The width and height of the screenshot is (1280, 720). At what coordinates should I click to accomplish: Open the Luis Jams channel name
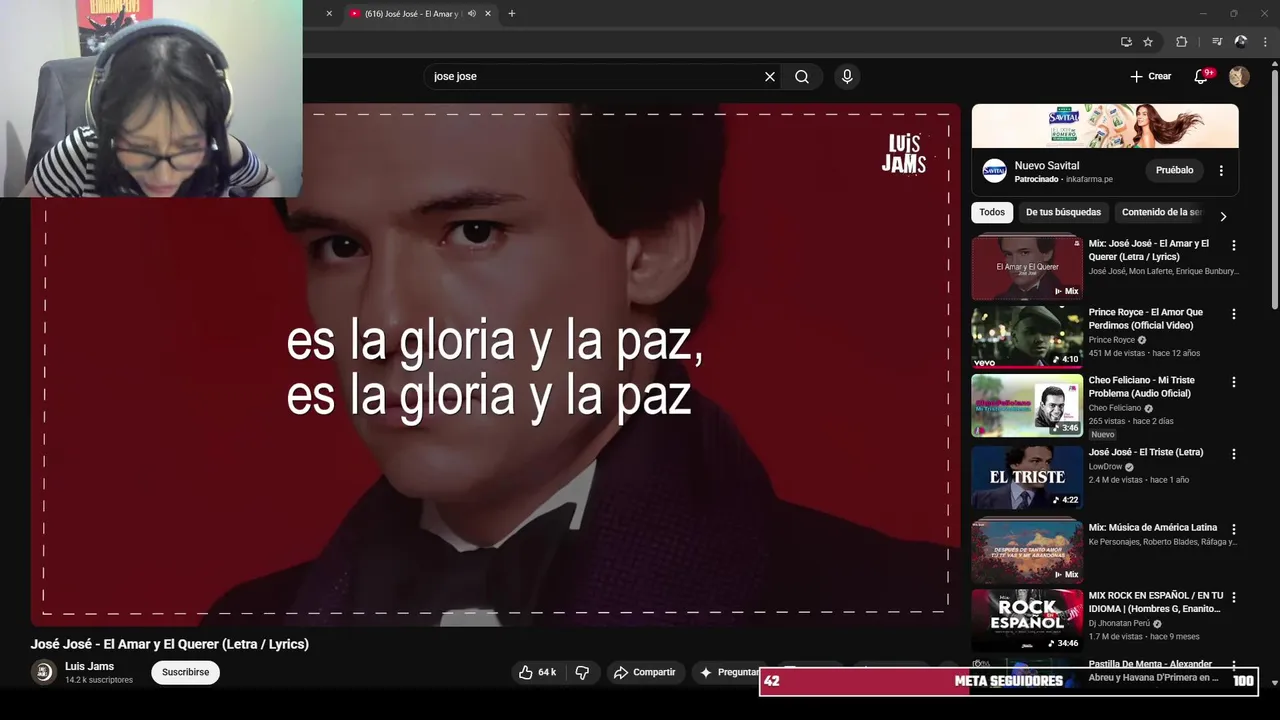(x=89, y=666)
